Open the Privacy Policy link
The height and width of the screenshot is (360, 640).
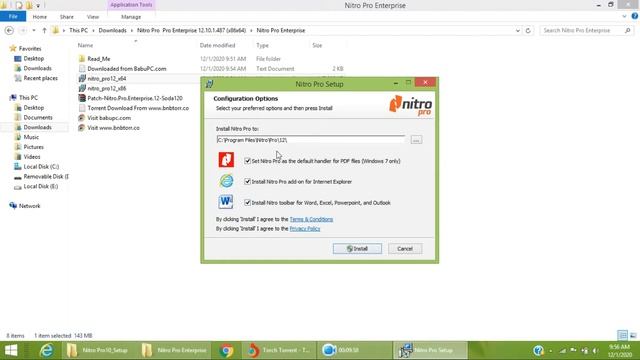(x=305, y=229)
